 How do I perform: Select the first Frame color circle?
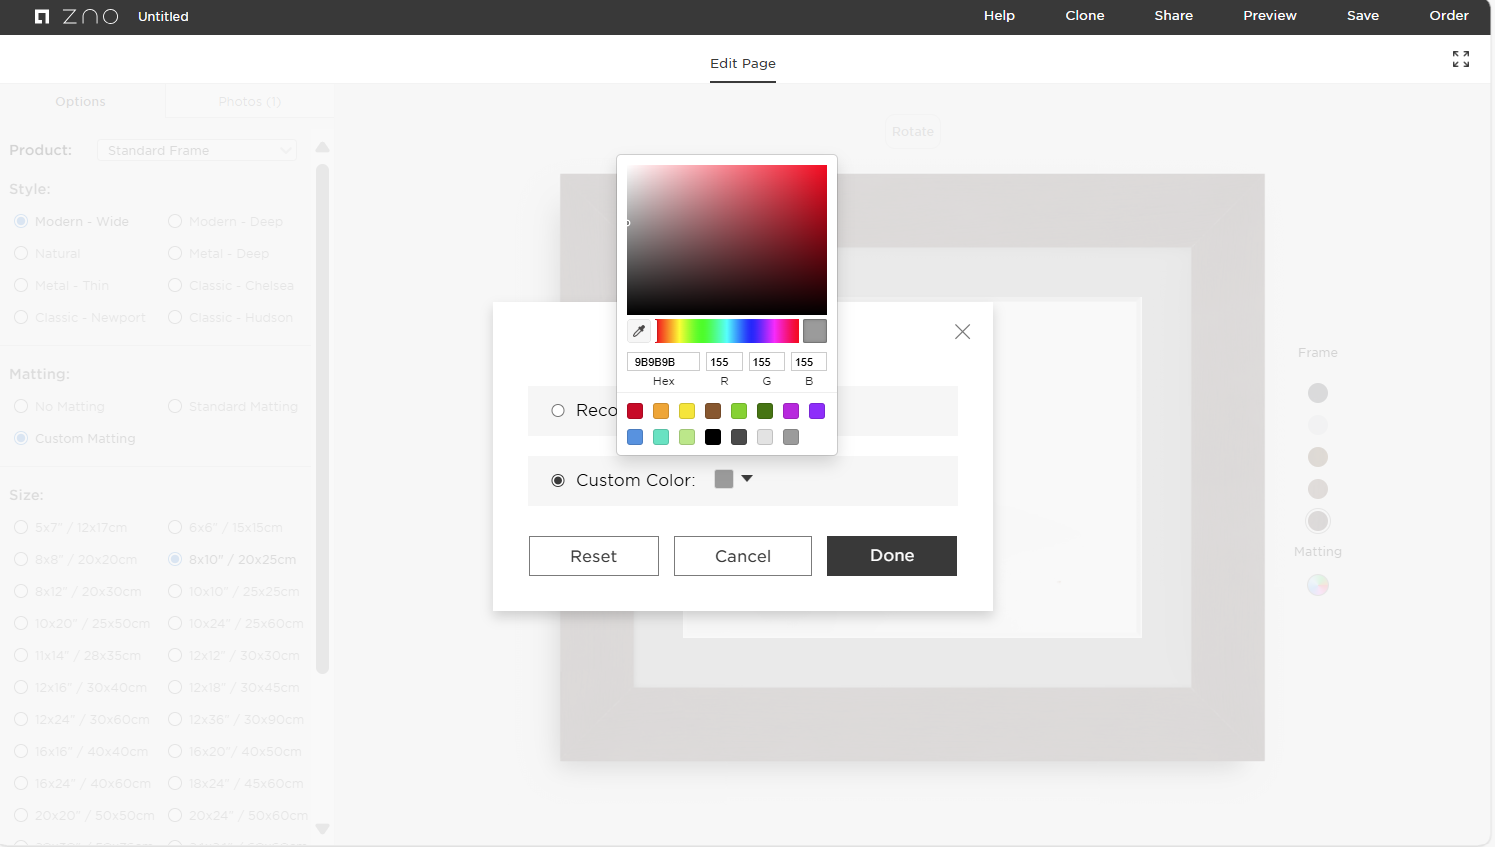[x=1318, y=393]
